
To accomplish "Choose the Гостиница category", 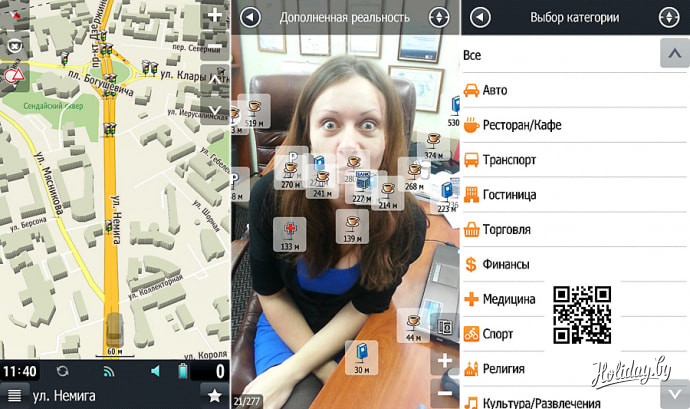I will (509, 194).
